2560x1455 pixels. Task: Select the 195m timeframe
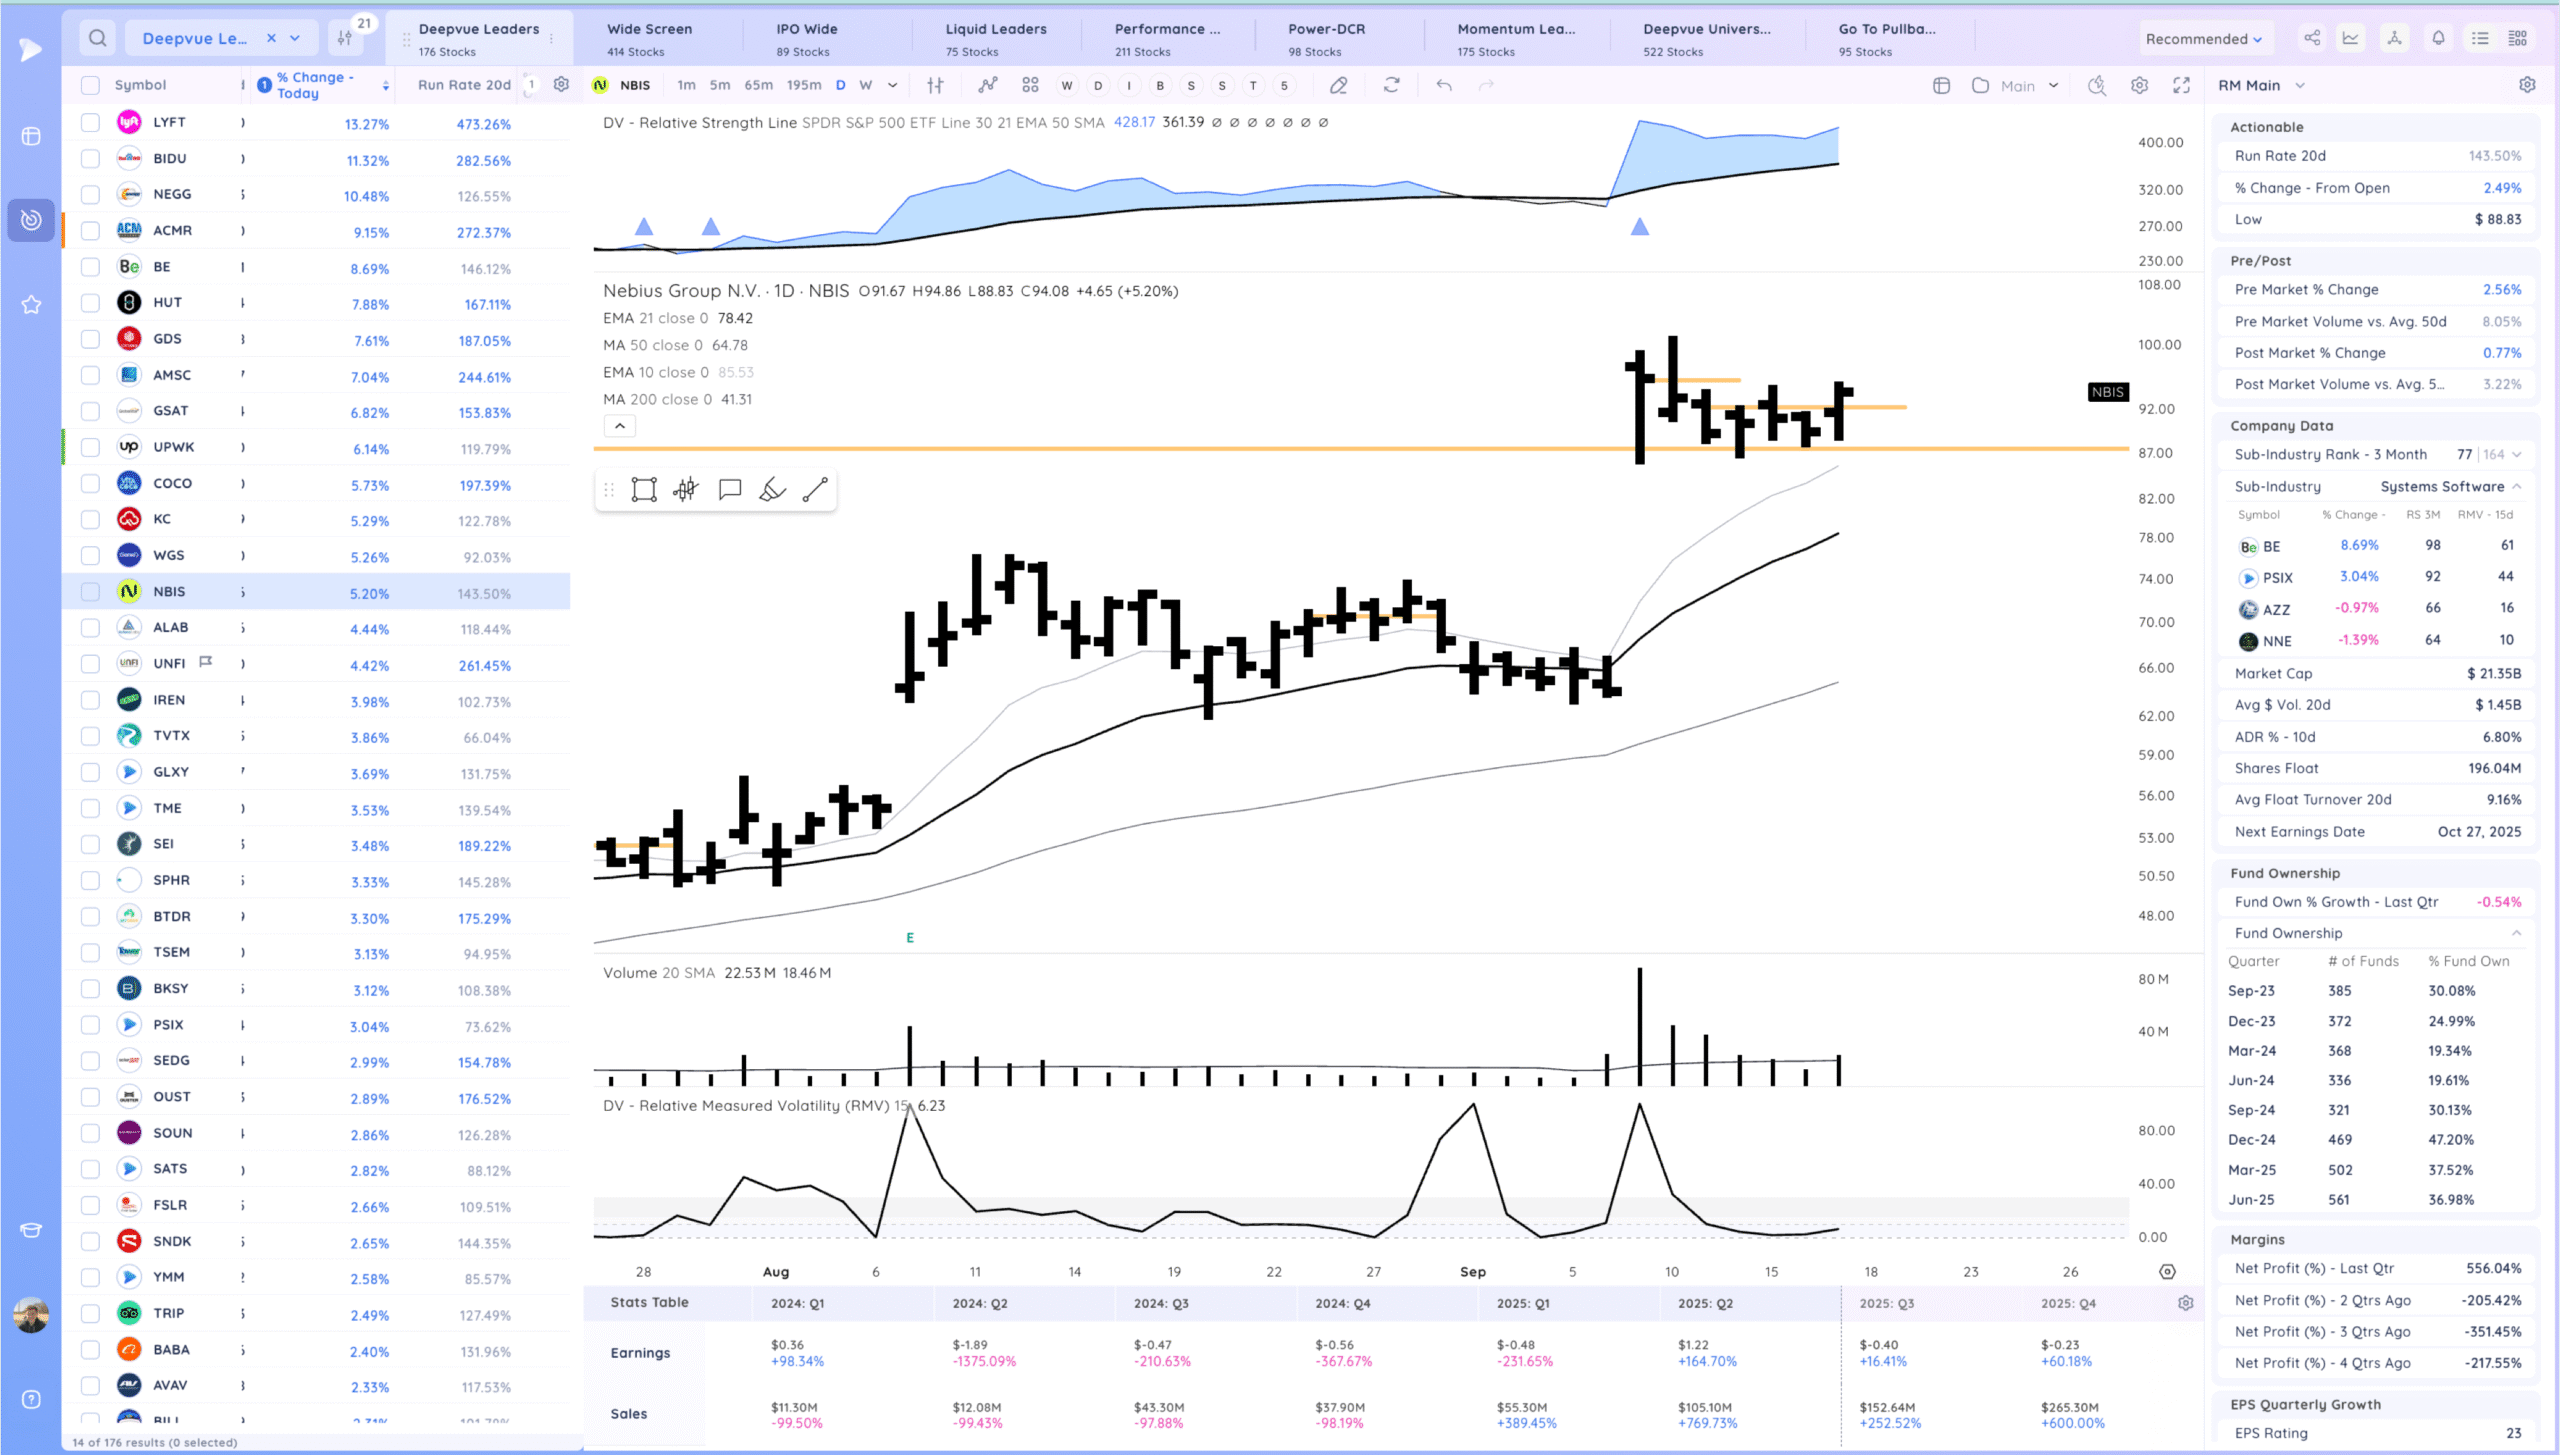(x=804, y=85)
